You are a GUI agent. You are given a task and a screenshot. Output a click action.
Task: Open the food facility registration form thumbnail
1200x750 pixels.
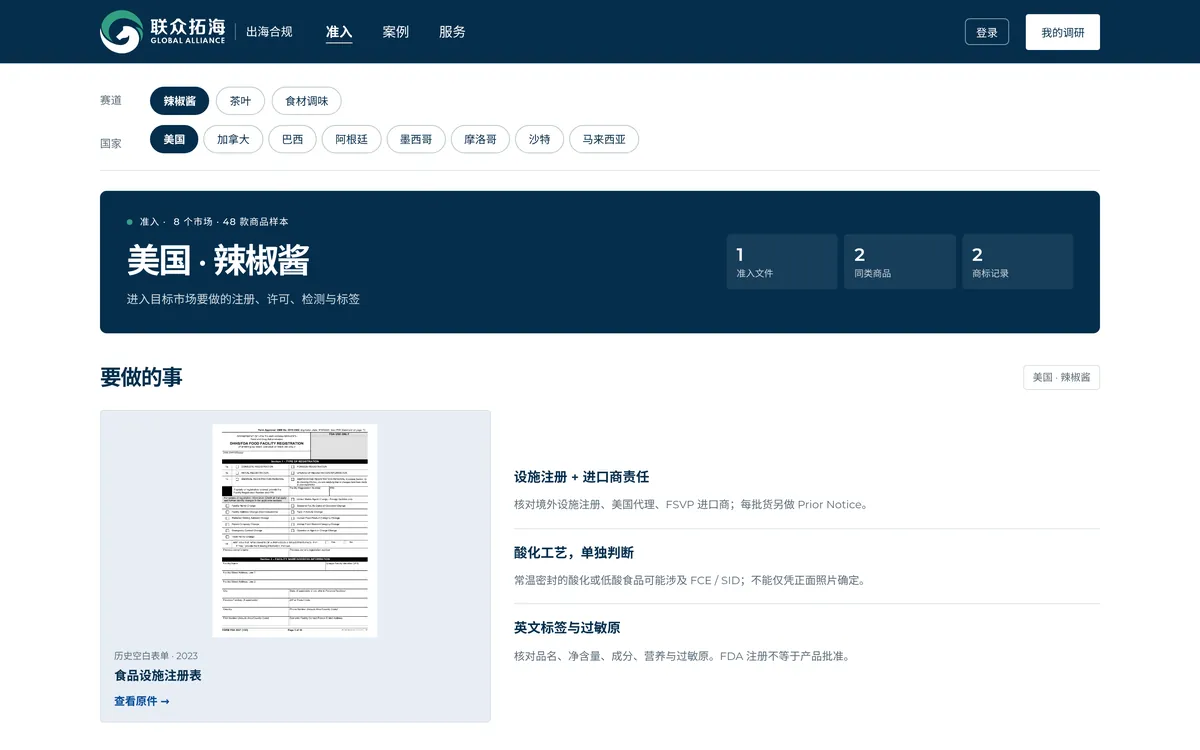click(295, 530)
